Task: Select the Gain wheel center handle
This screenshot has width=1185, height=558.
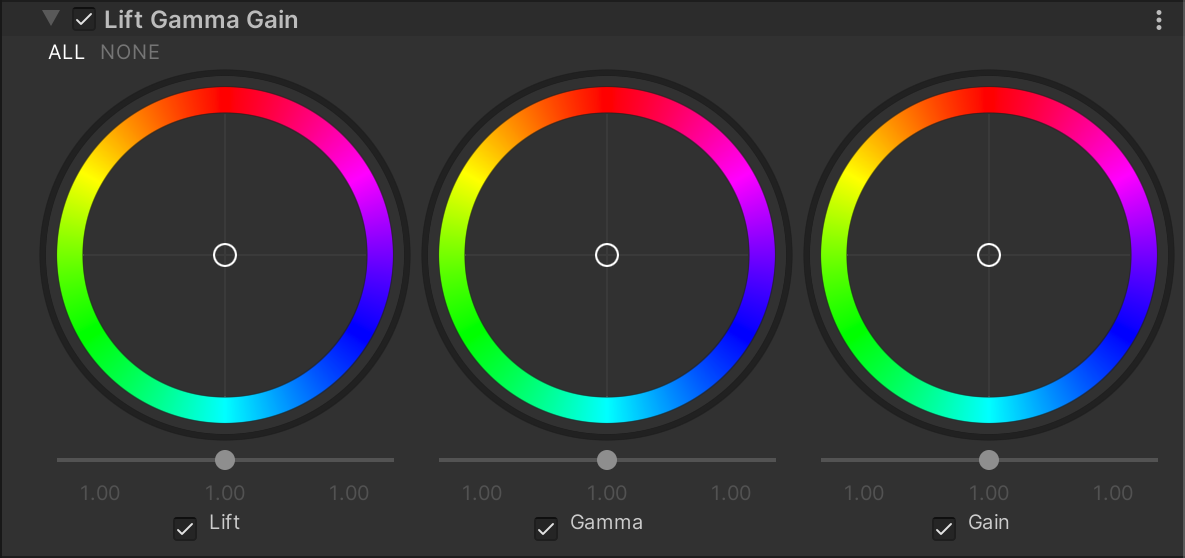Action: point(989,255)
